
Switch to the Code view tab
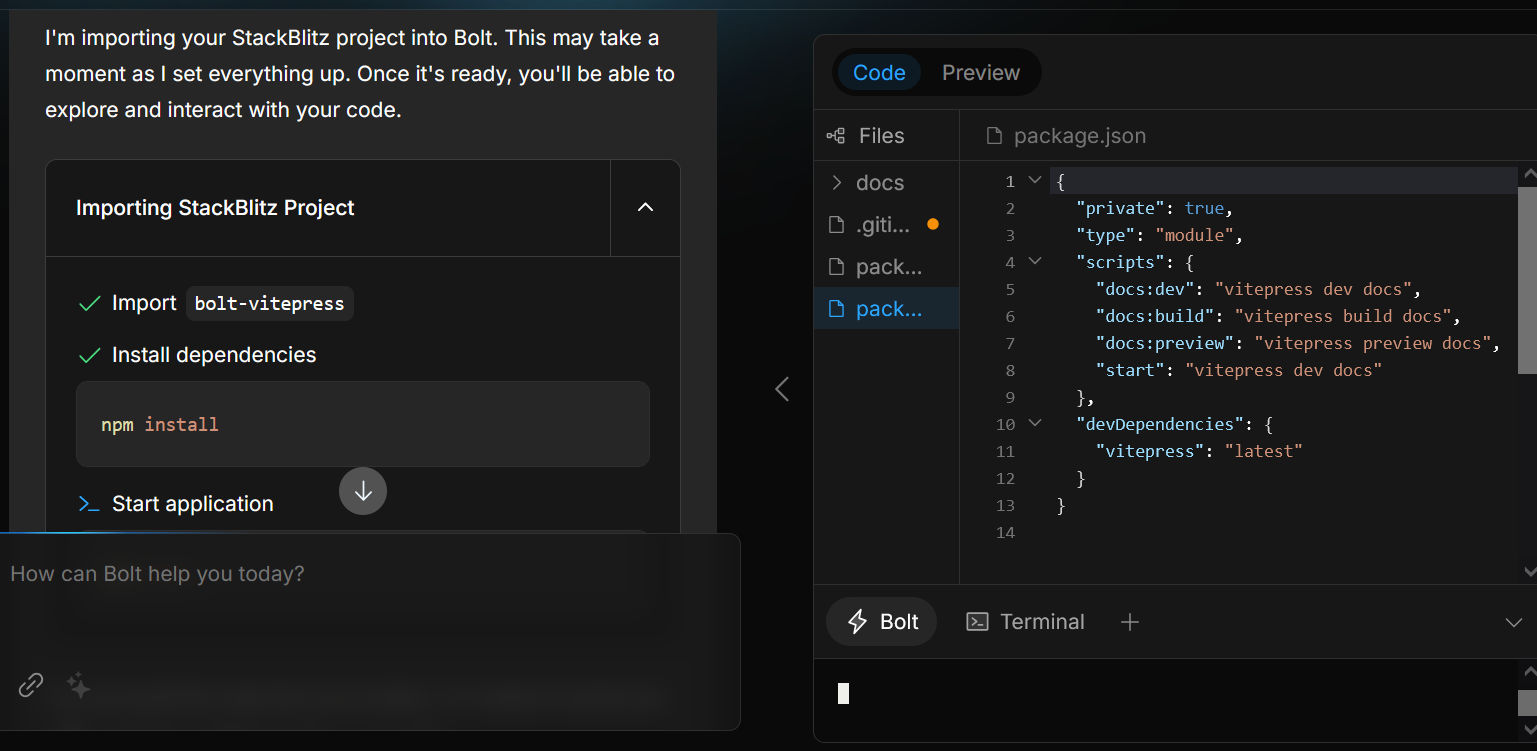[x=879, y=73]
